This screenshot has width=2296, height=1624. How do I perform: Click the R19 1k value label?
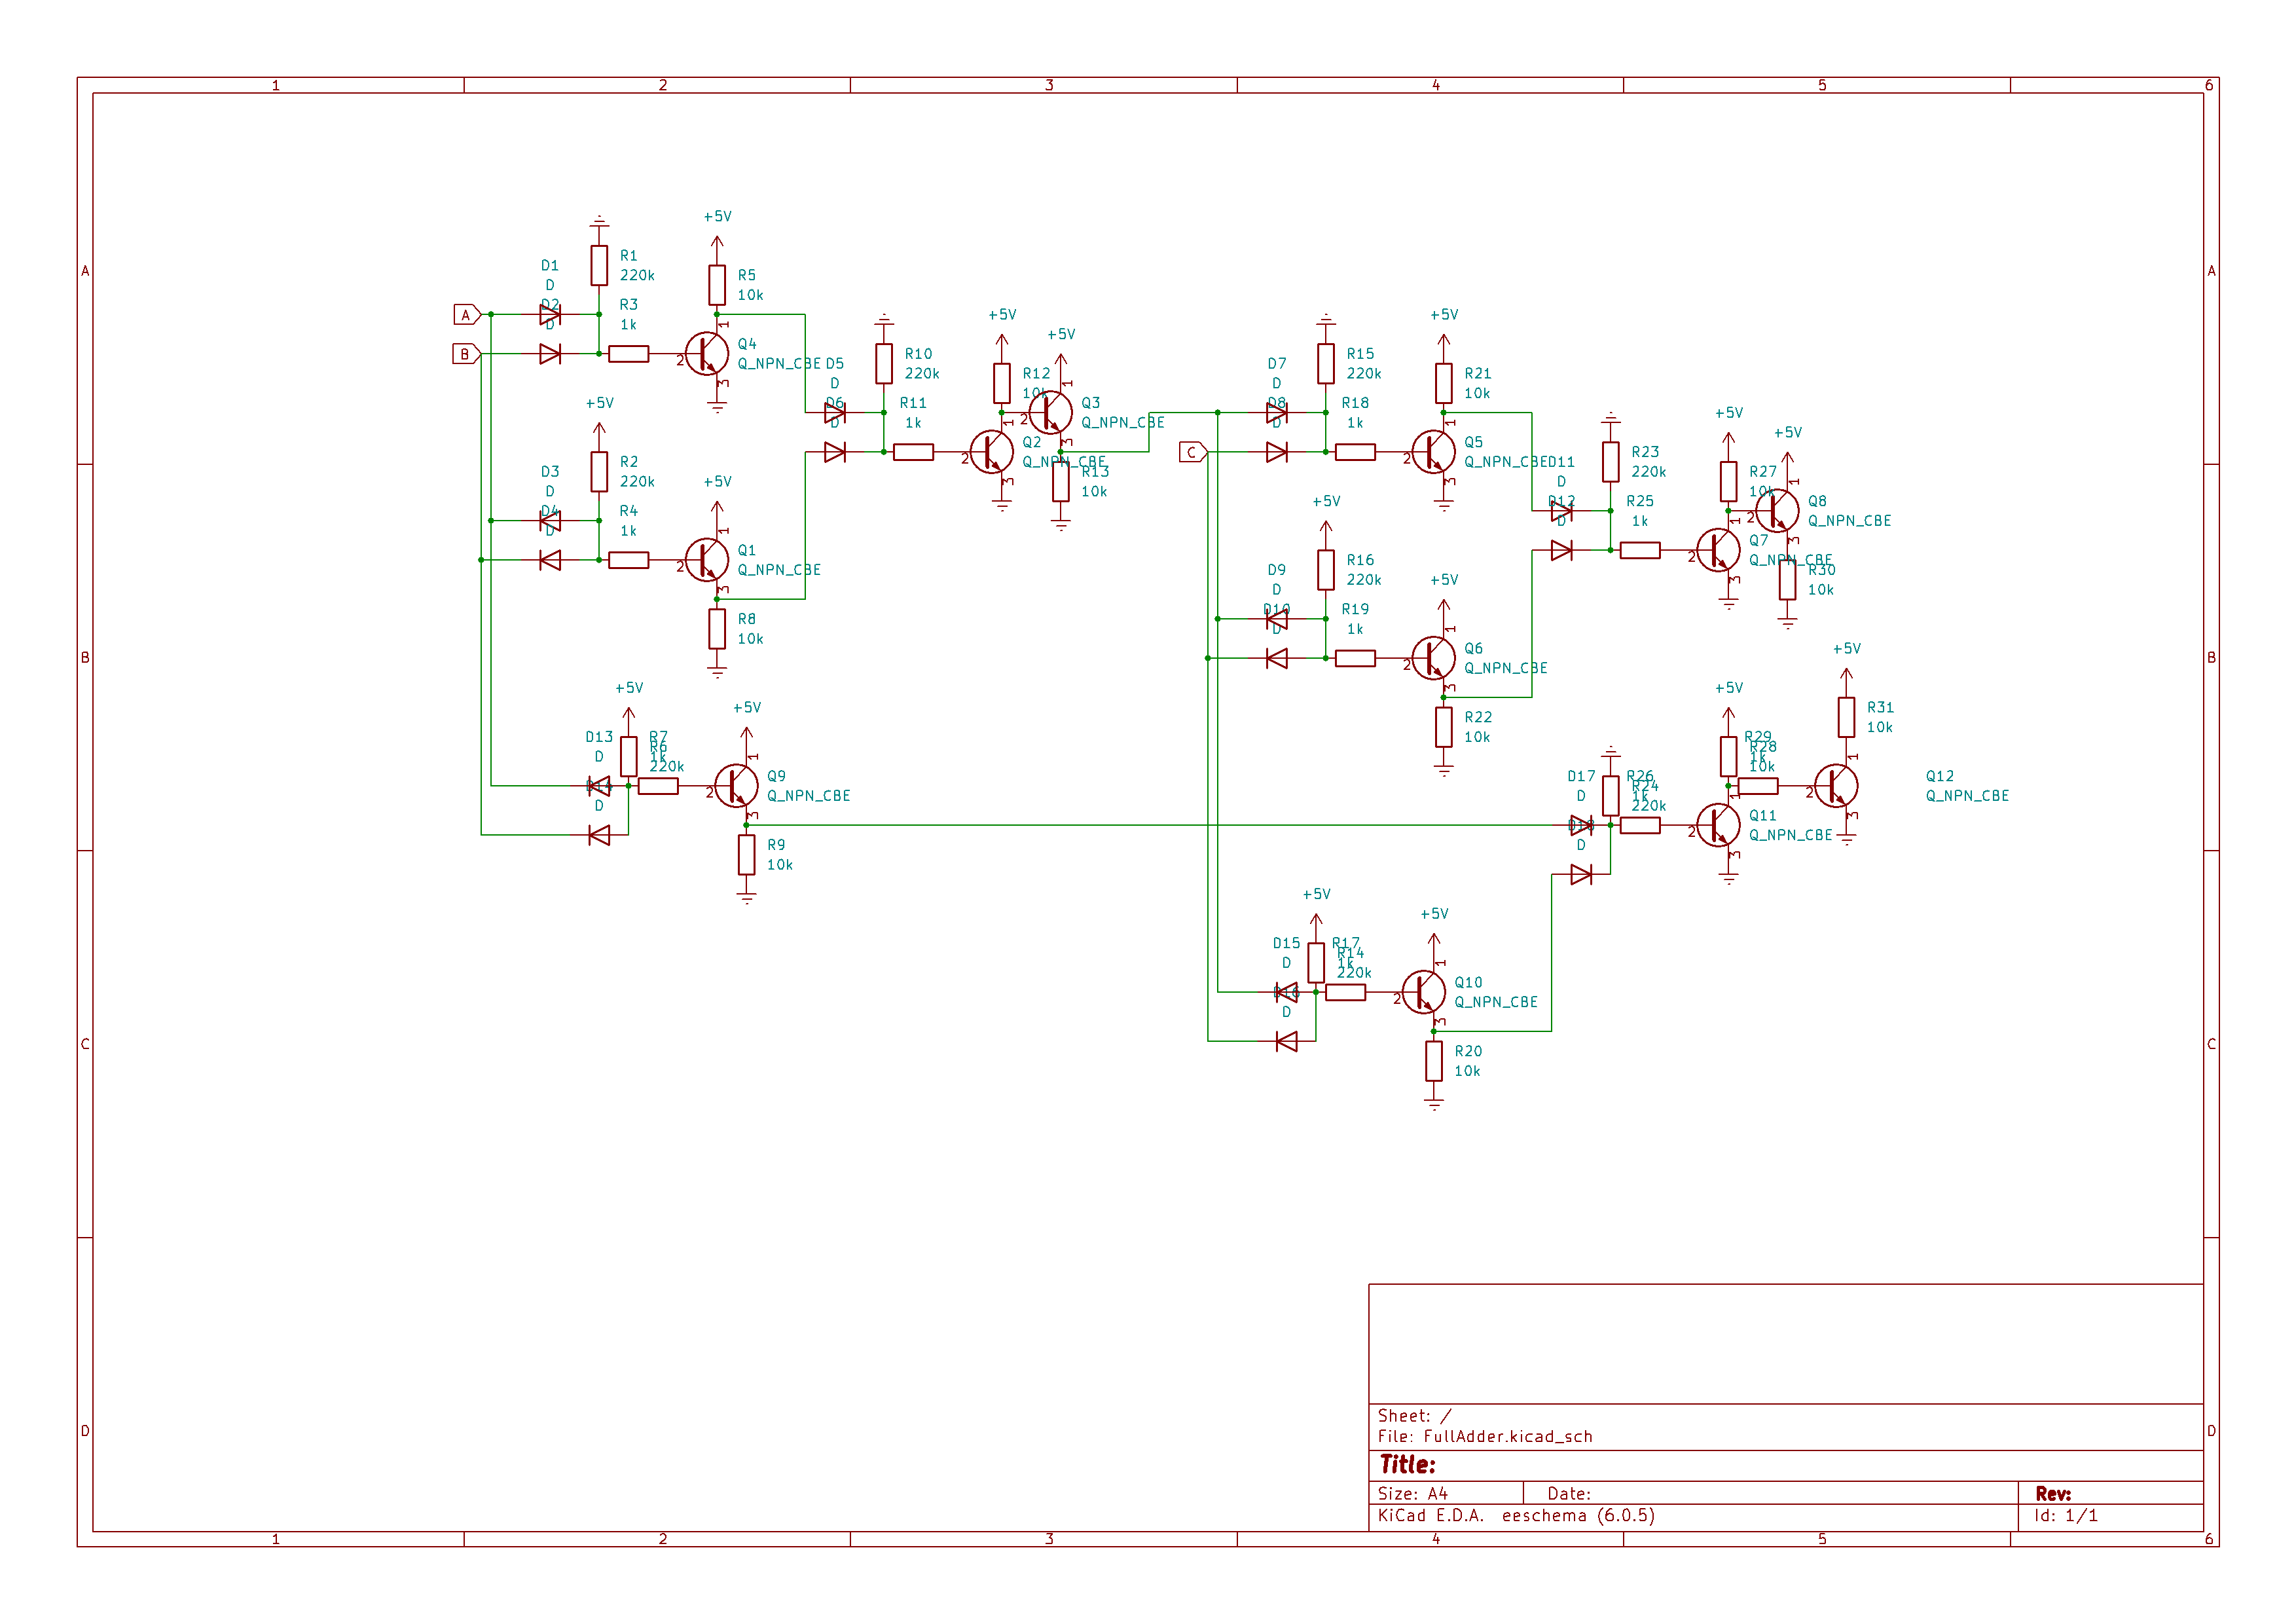pyautogui.click(x=1355, y=629)
